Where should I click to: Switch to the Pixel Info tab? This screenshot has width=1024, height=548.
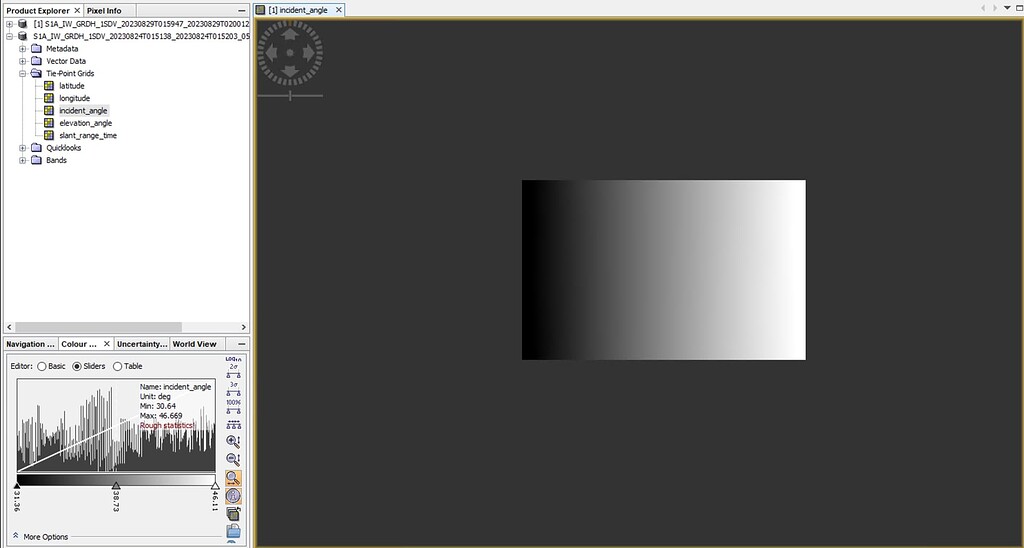104,10
